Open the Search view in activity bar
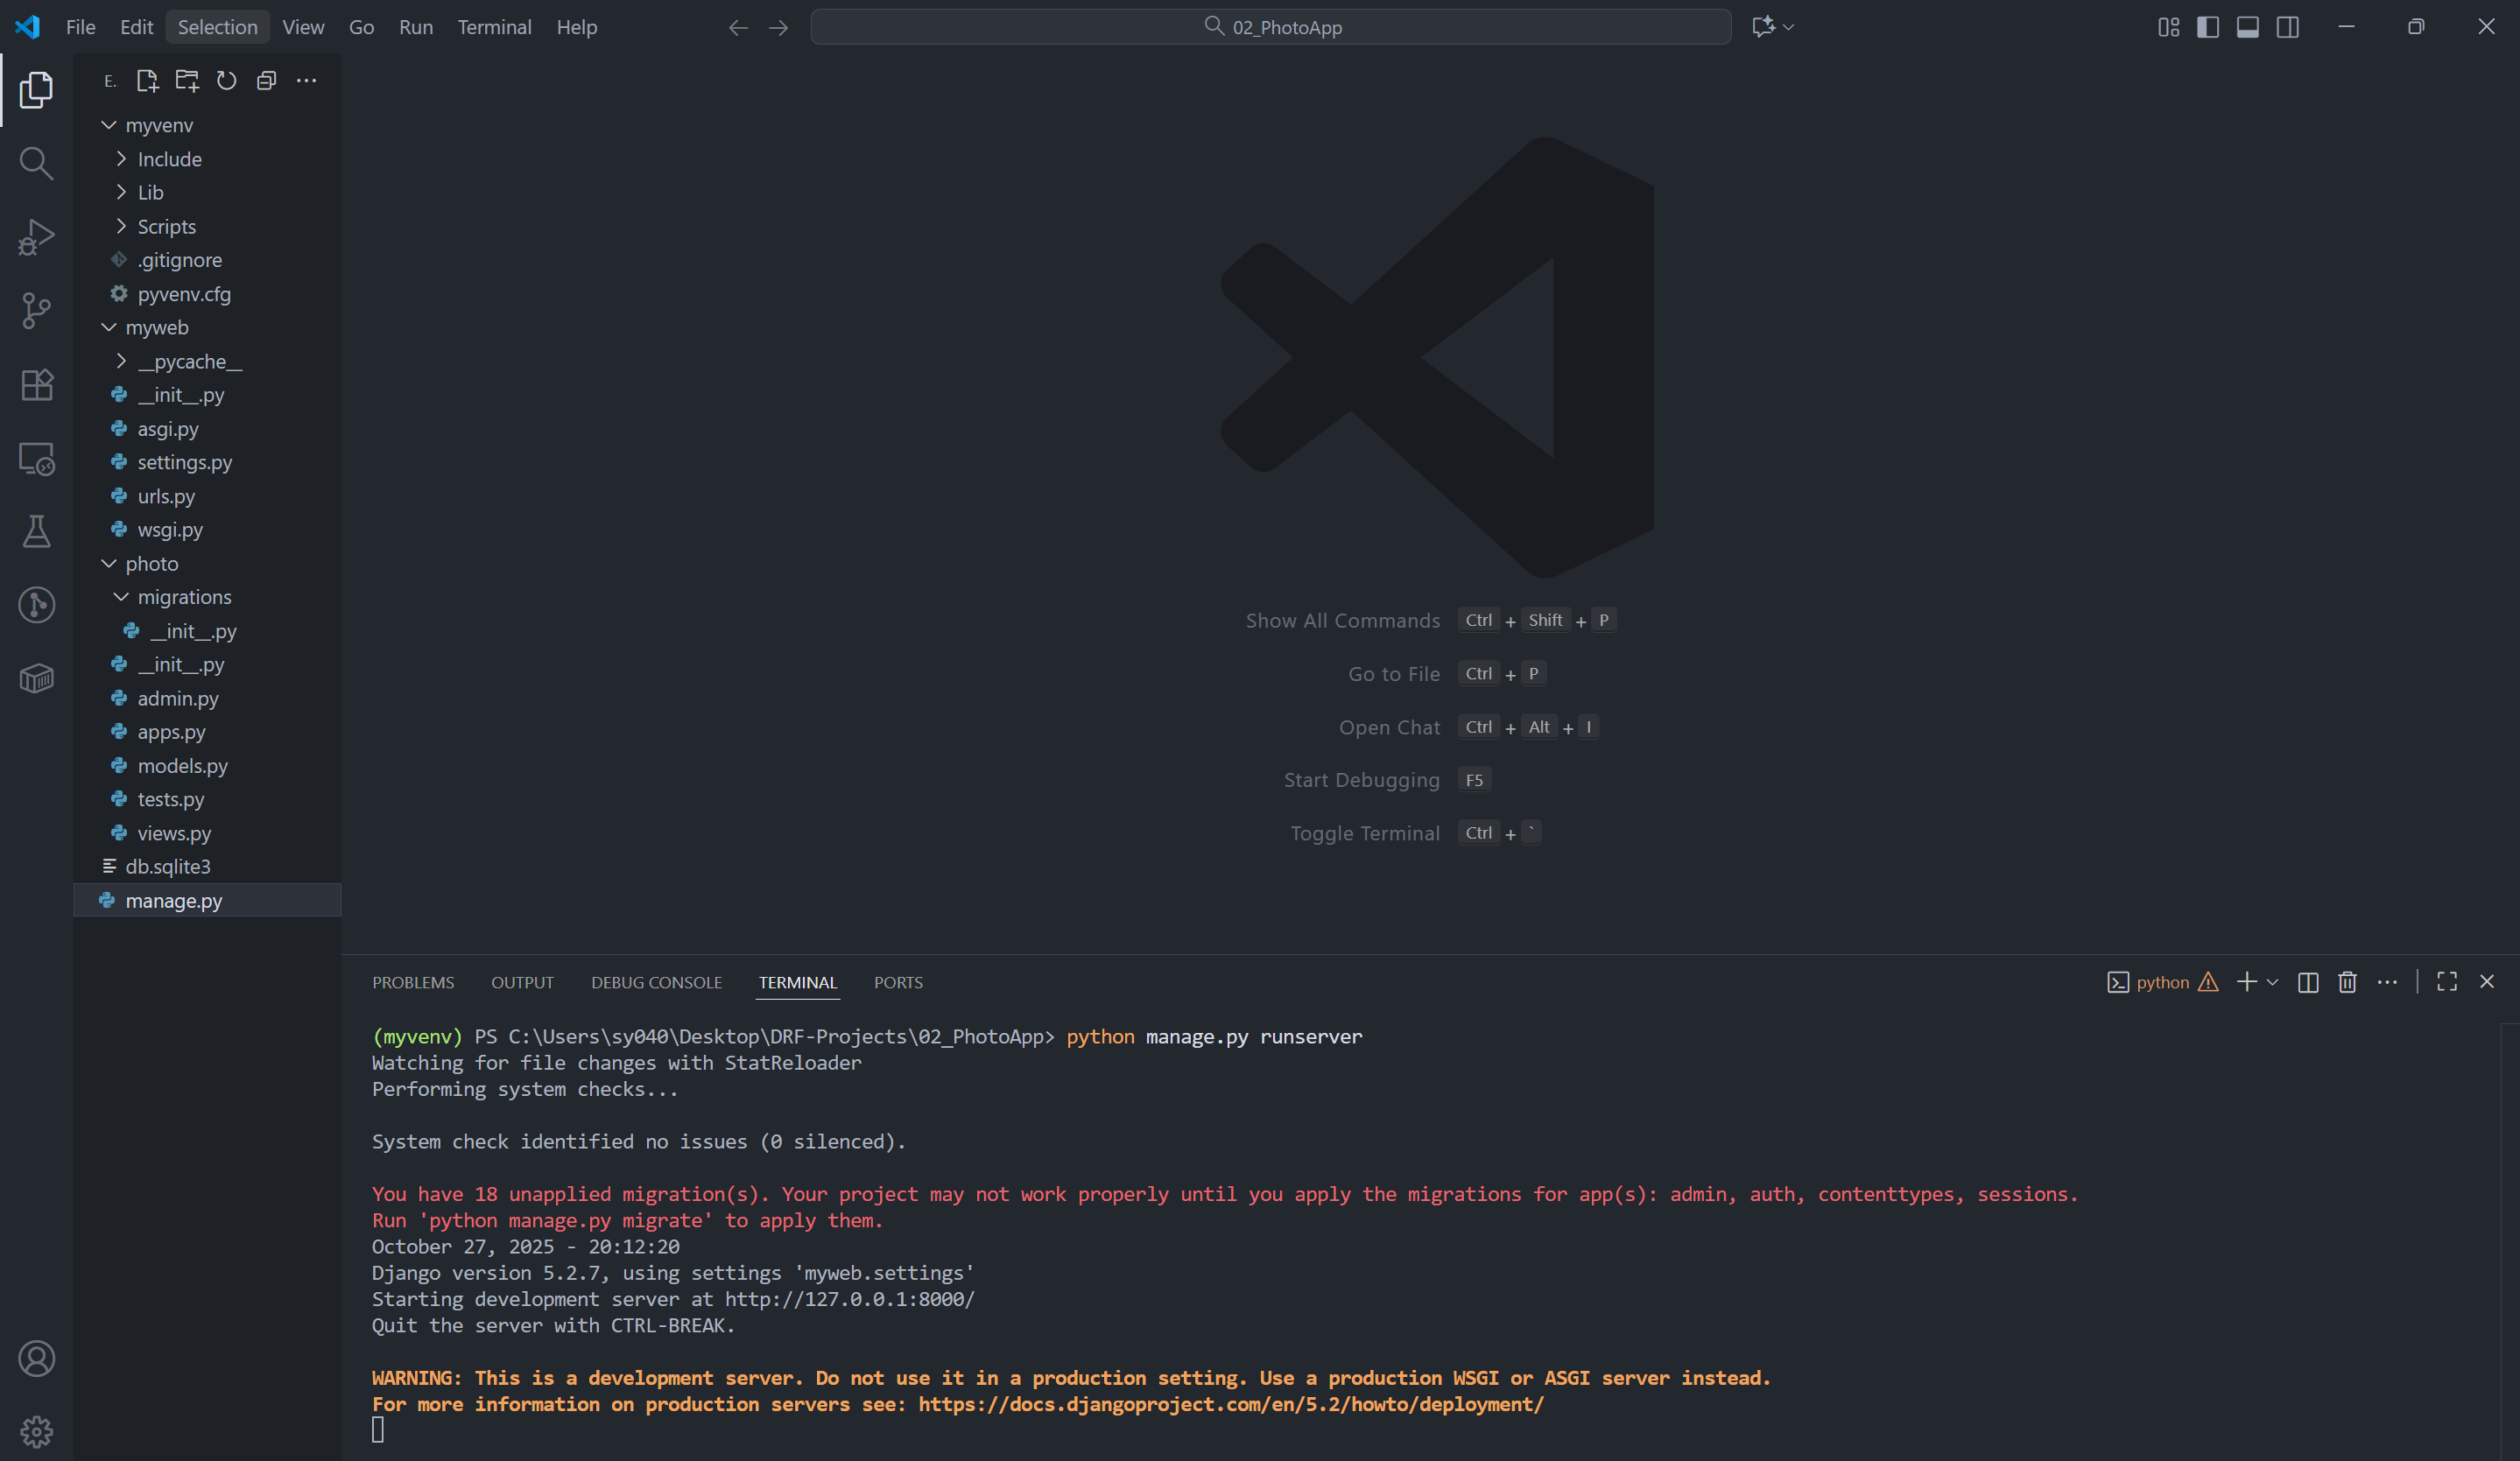This screenshot has height=1461, width=2520. [x=36, y=163]
